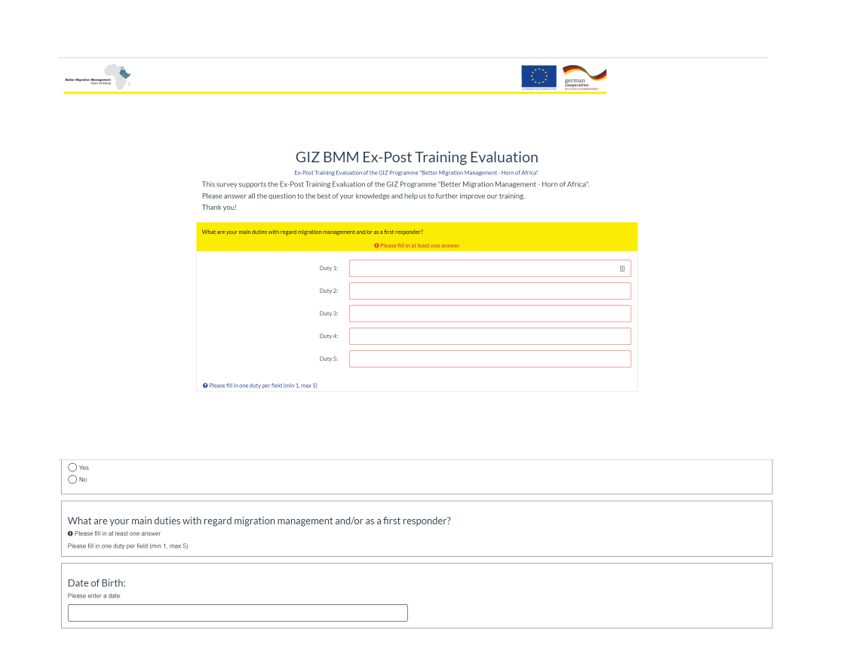The width and height of the screenshot is (867, 665).
Task: Click the large main duties question in the lower panel
Action: [259, 521]
